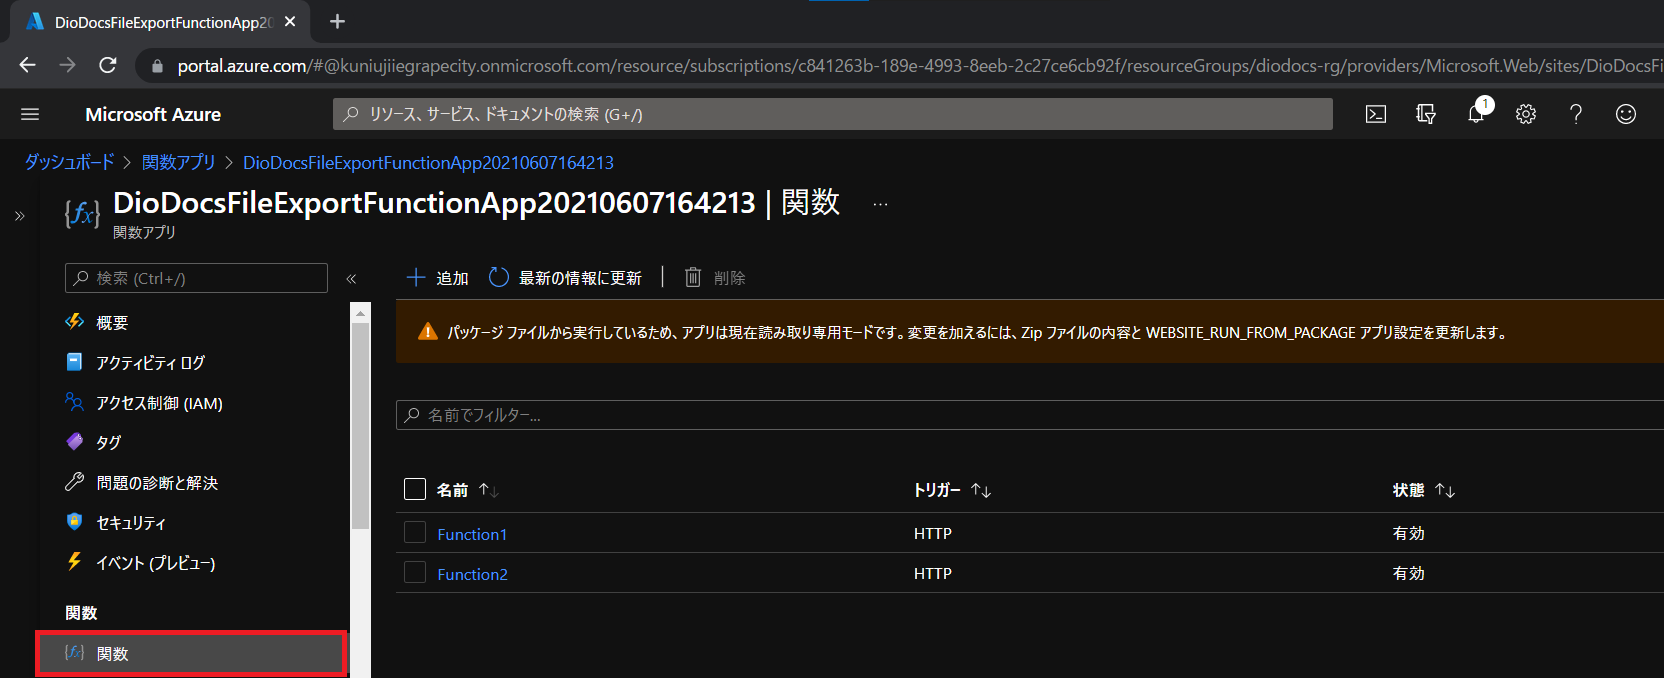This screenshot has height=678, width=1664.
Task: Reload the page with the browser refresh button
Action: point(108,65)
